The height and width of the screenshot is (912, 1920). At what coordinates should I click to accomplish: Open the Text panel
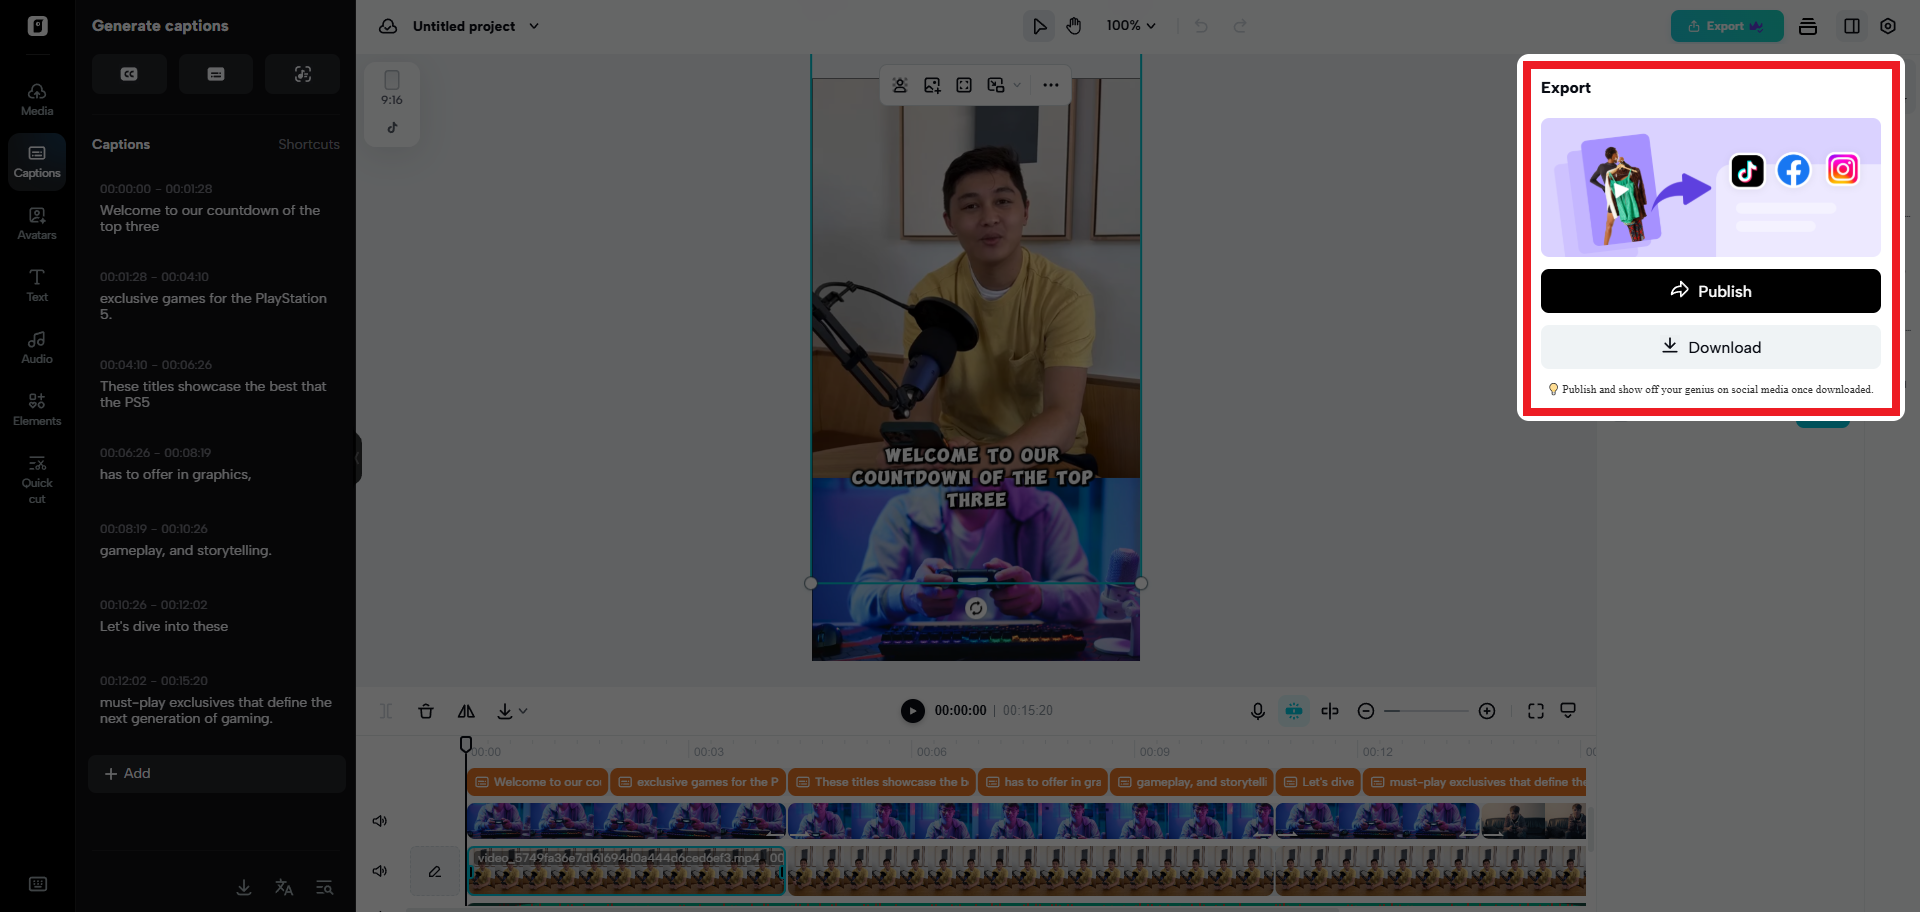36,284
